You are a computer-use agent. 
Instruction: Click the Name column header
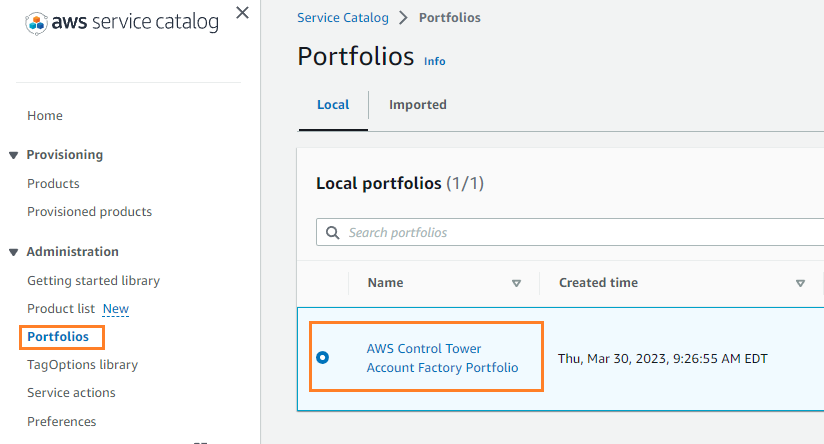click(386, 283)
